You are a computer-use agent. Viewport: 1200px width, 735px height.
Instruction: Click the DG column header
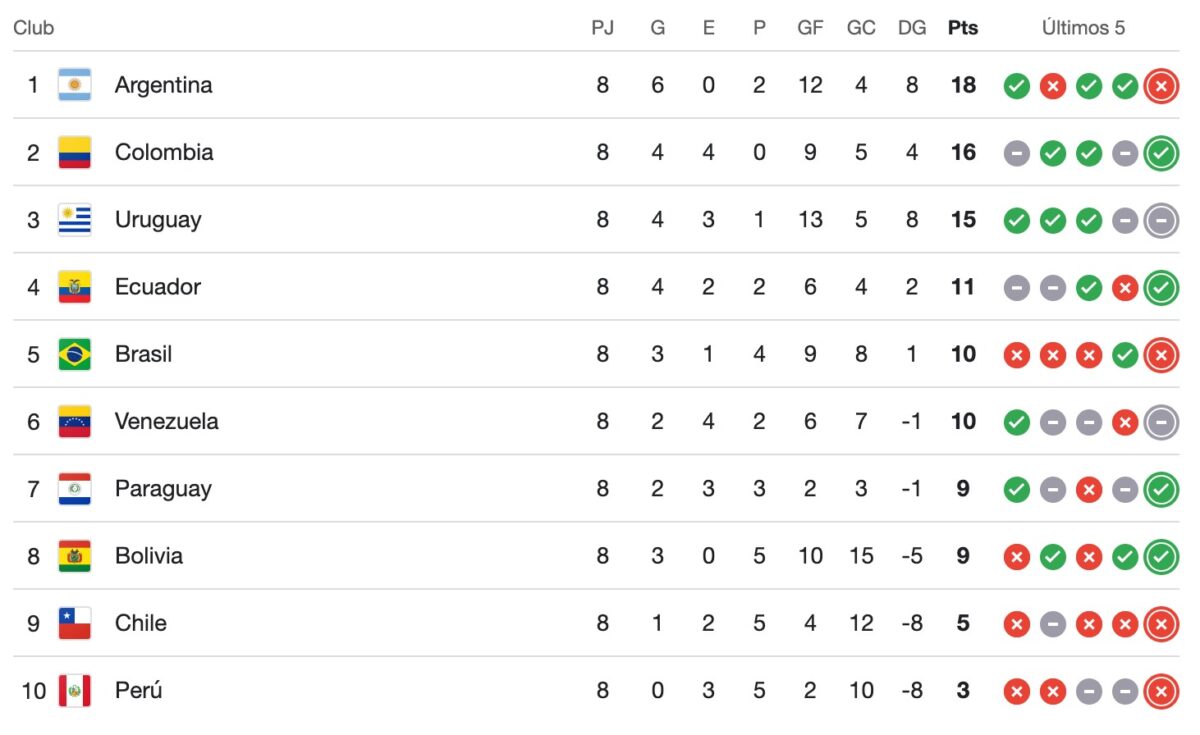(912, 28)
